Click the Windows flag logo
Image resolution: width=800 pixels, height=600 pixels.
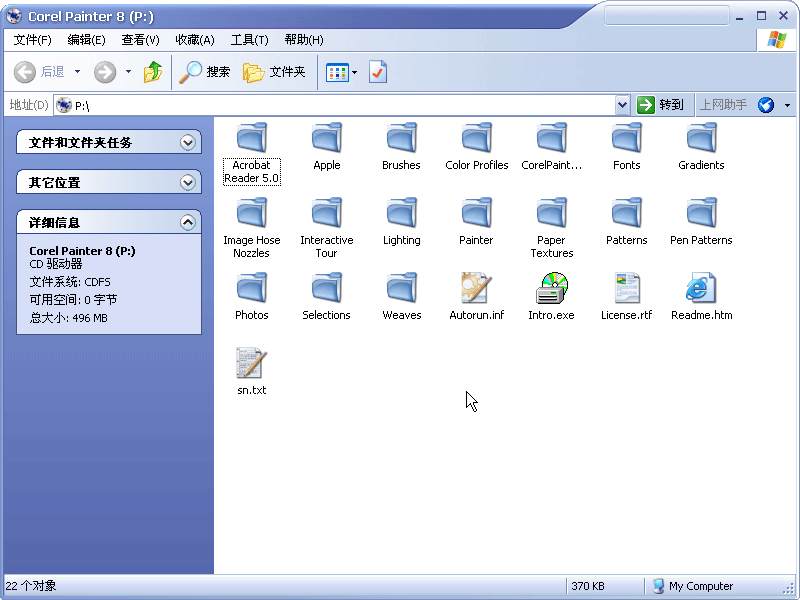(x=777, y=39)
